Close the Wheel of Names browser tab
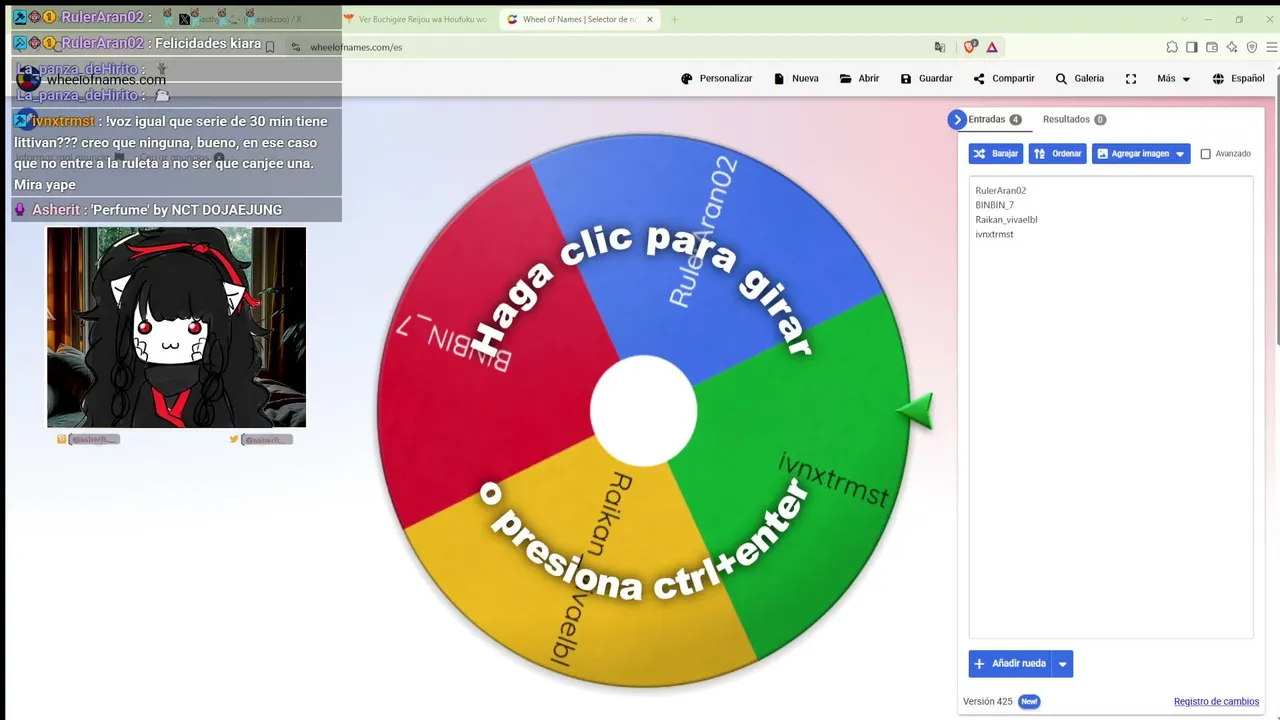The height and width of the screenshot is (720, 1280). pyautogui.click(x=650, y=19)
